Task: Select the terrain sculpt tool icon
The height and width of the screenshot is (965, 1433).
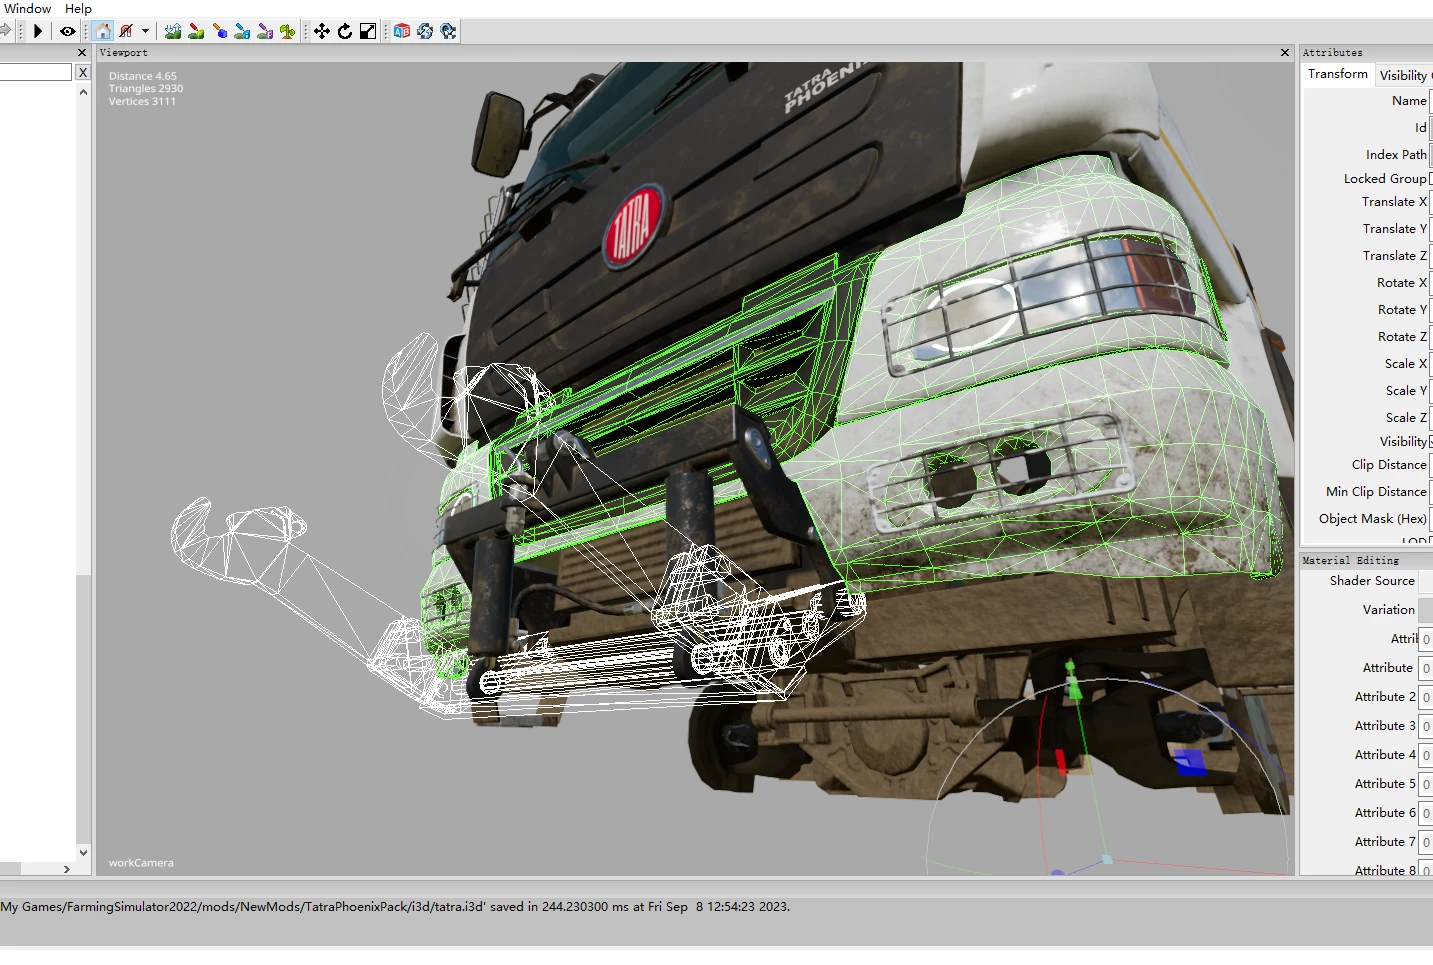Action: click(173, 32)
